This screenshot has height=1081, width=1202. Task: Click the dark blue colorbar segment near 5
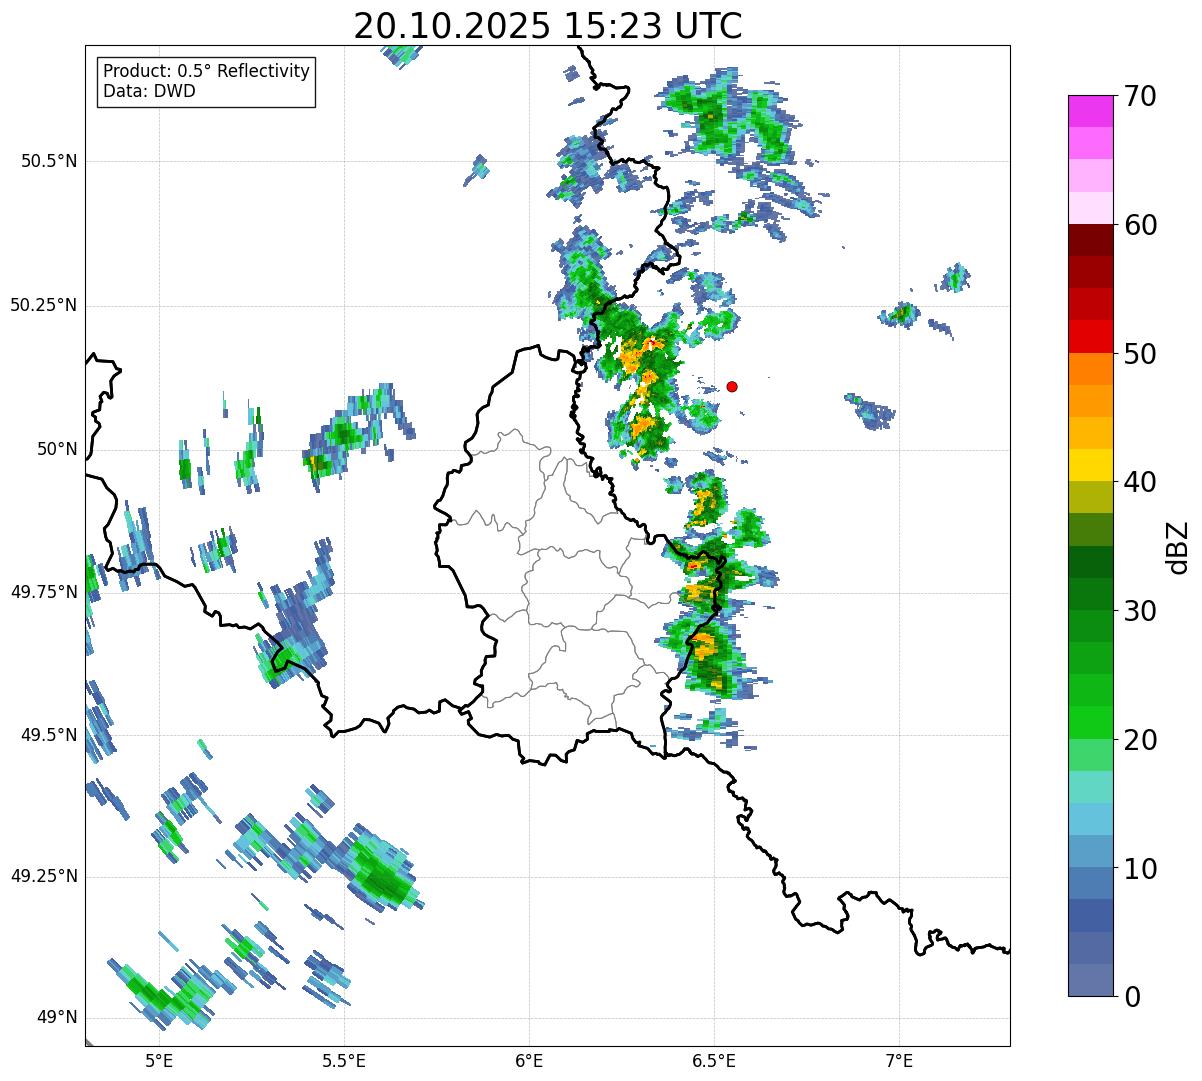pos(1091,916)
